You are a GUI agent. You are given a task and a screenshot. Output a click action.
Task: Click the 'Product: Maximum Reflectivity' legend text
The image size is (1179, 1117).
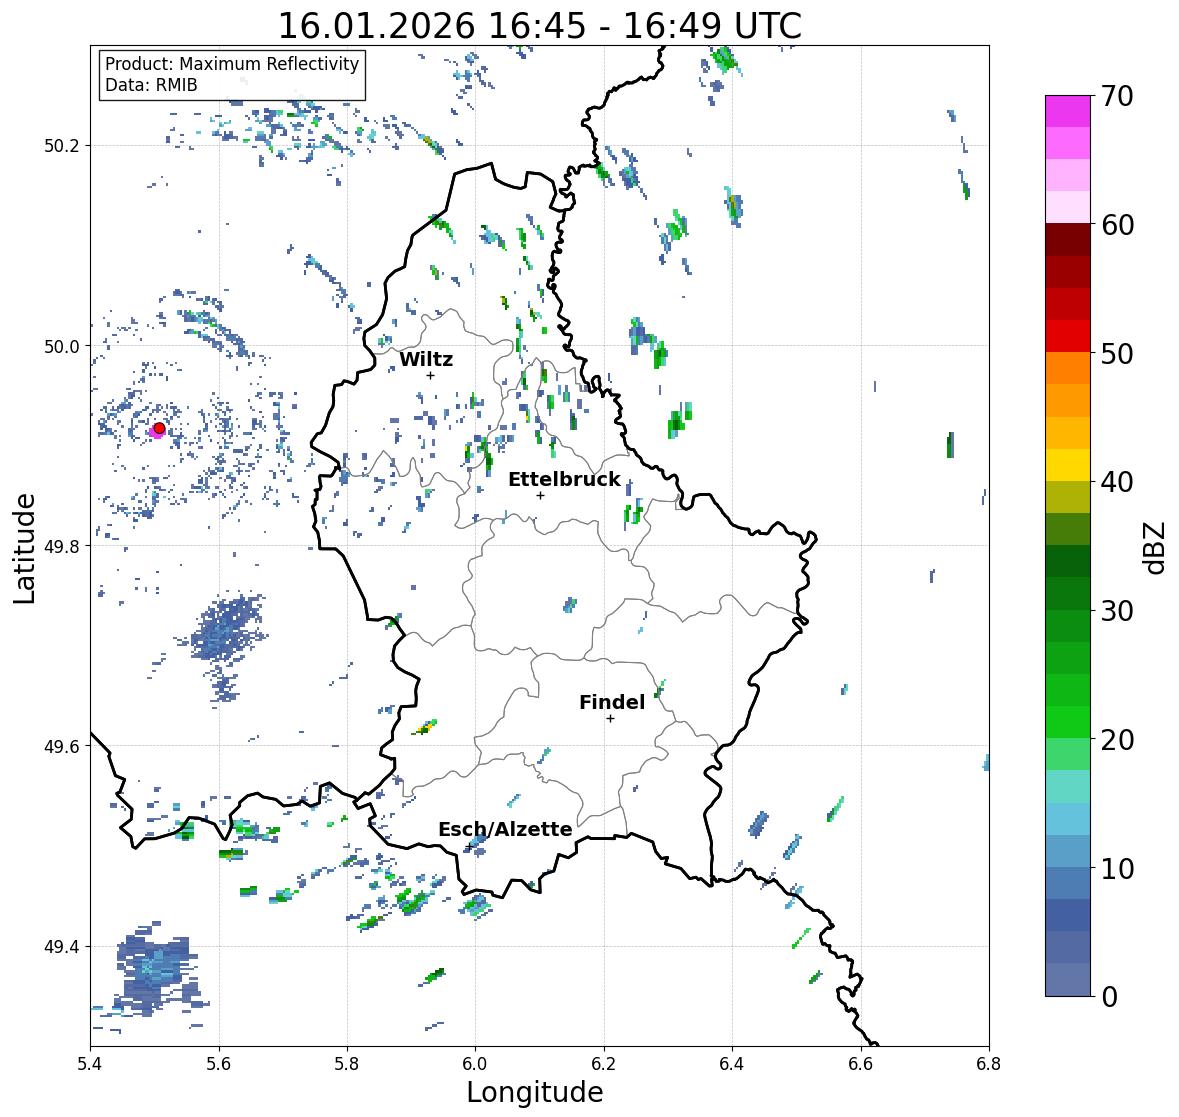point(232,64)
